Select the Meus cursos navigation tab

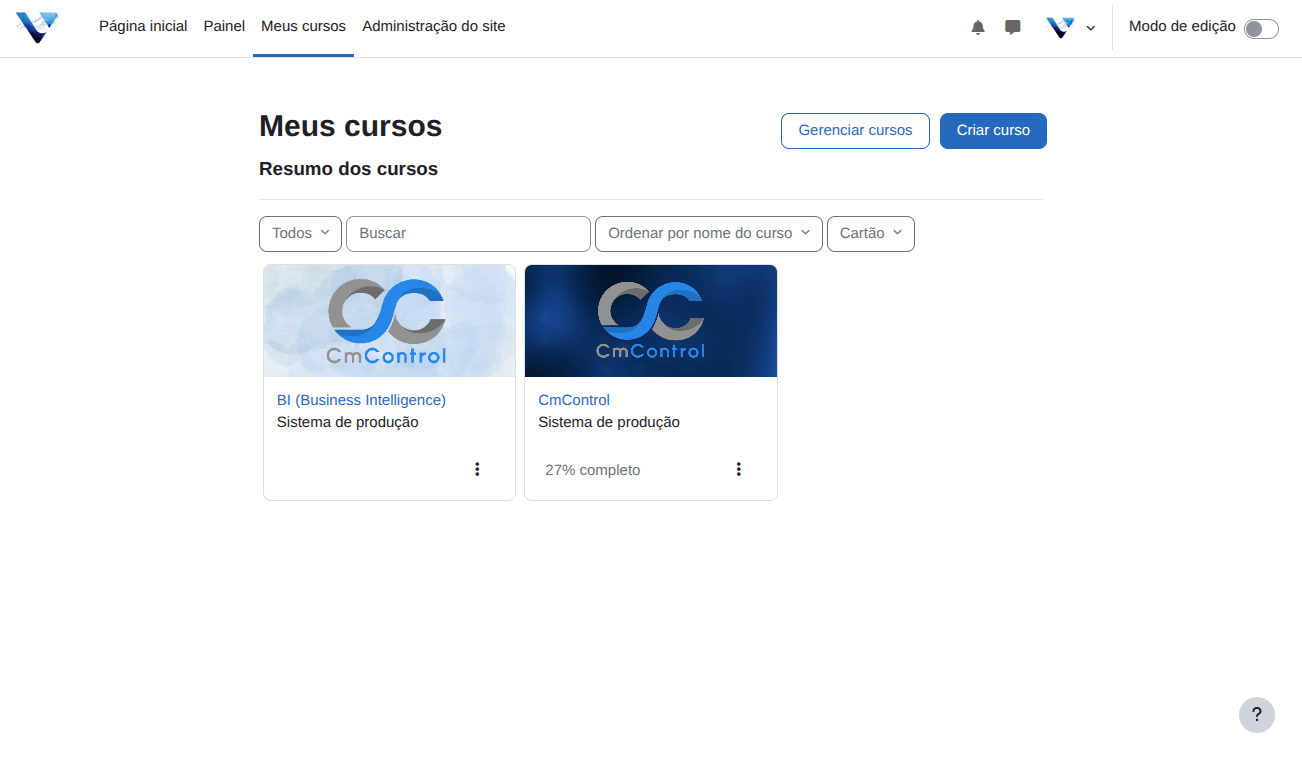pos(303,27)
